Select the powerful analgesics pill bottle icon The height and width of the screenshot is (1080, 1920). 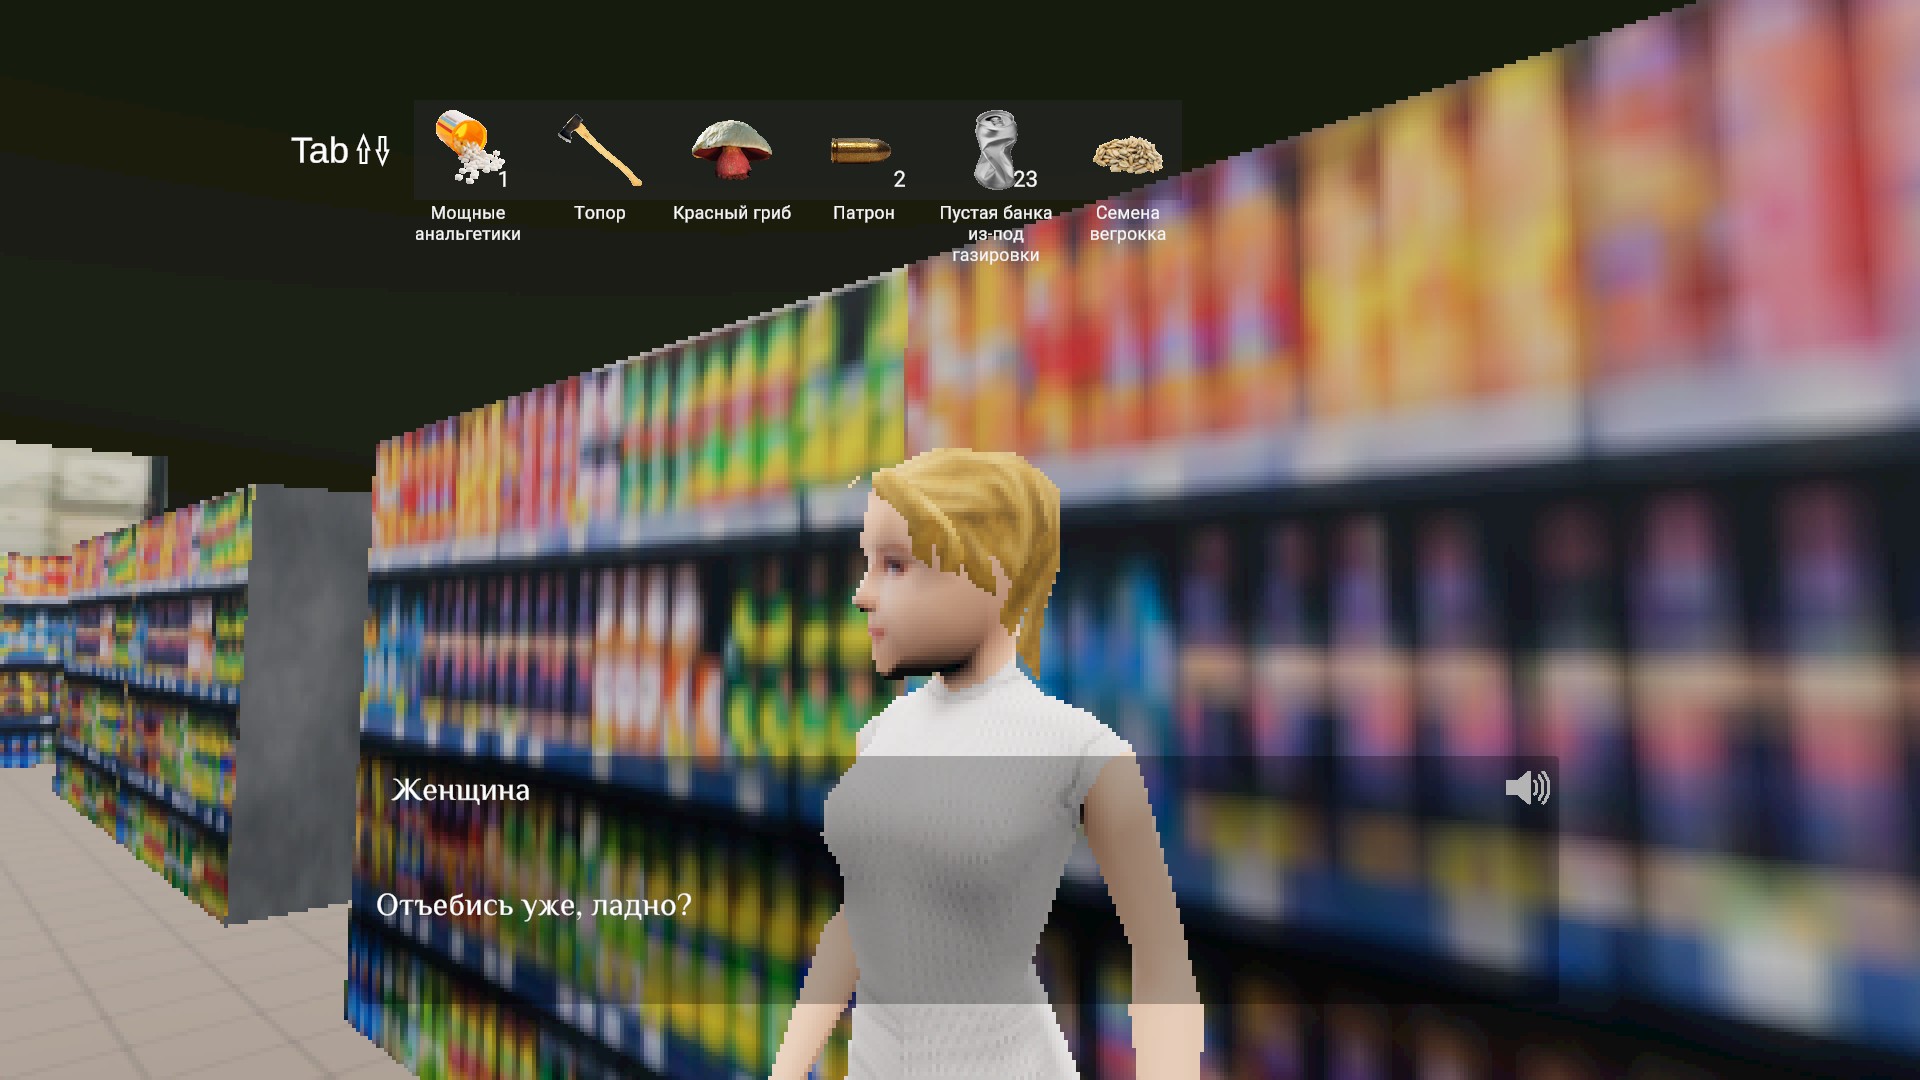[467, 148]
